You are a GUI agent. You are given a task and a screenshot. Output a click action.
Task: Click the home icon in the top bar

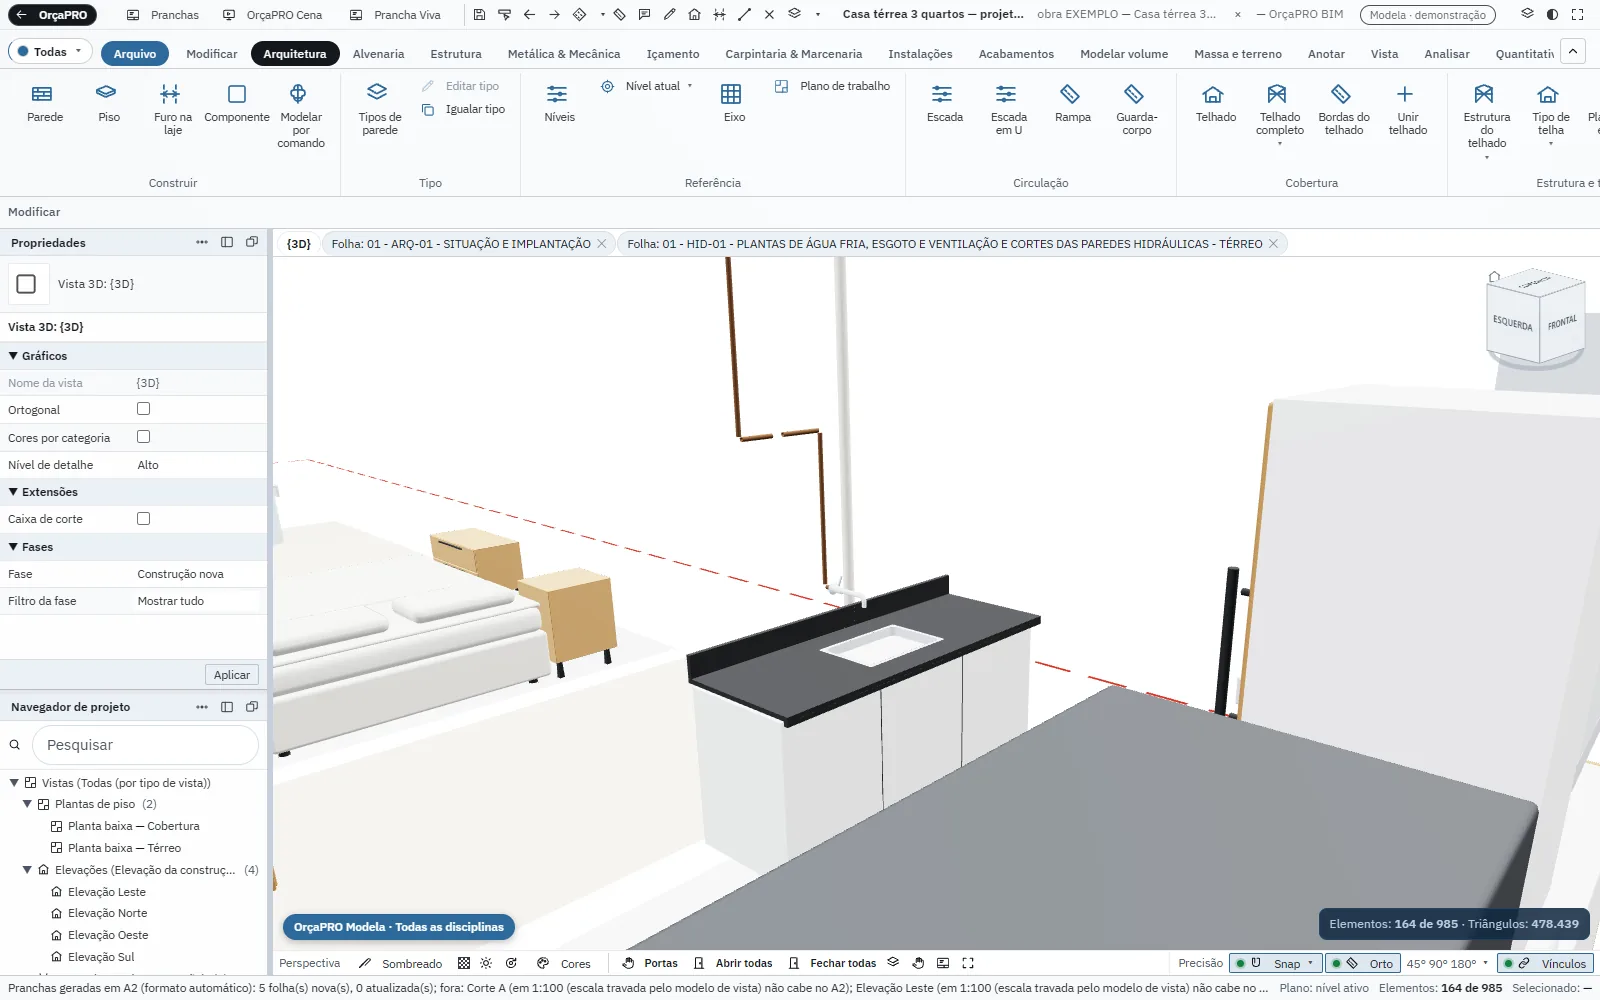(x=694, y=15)
